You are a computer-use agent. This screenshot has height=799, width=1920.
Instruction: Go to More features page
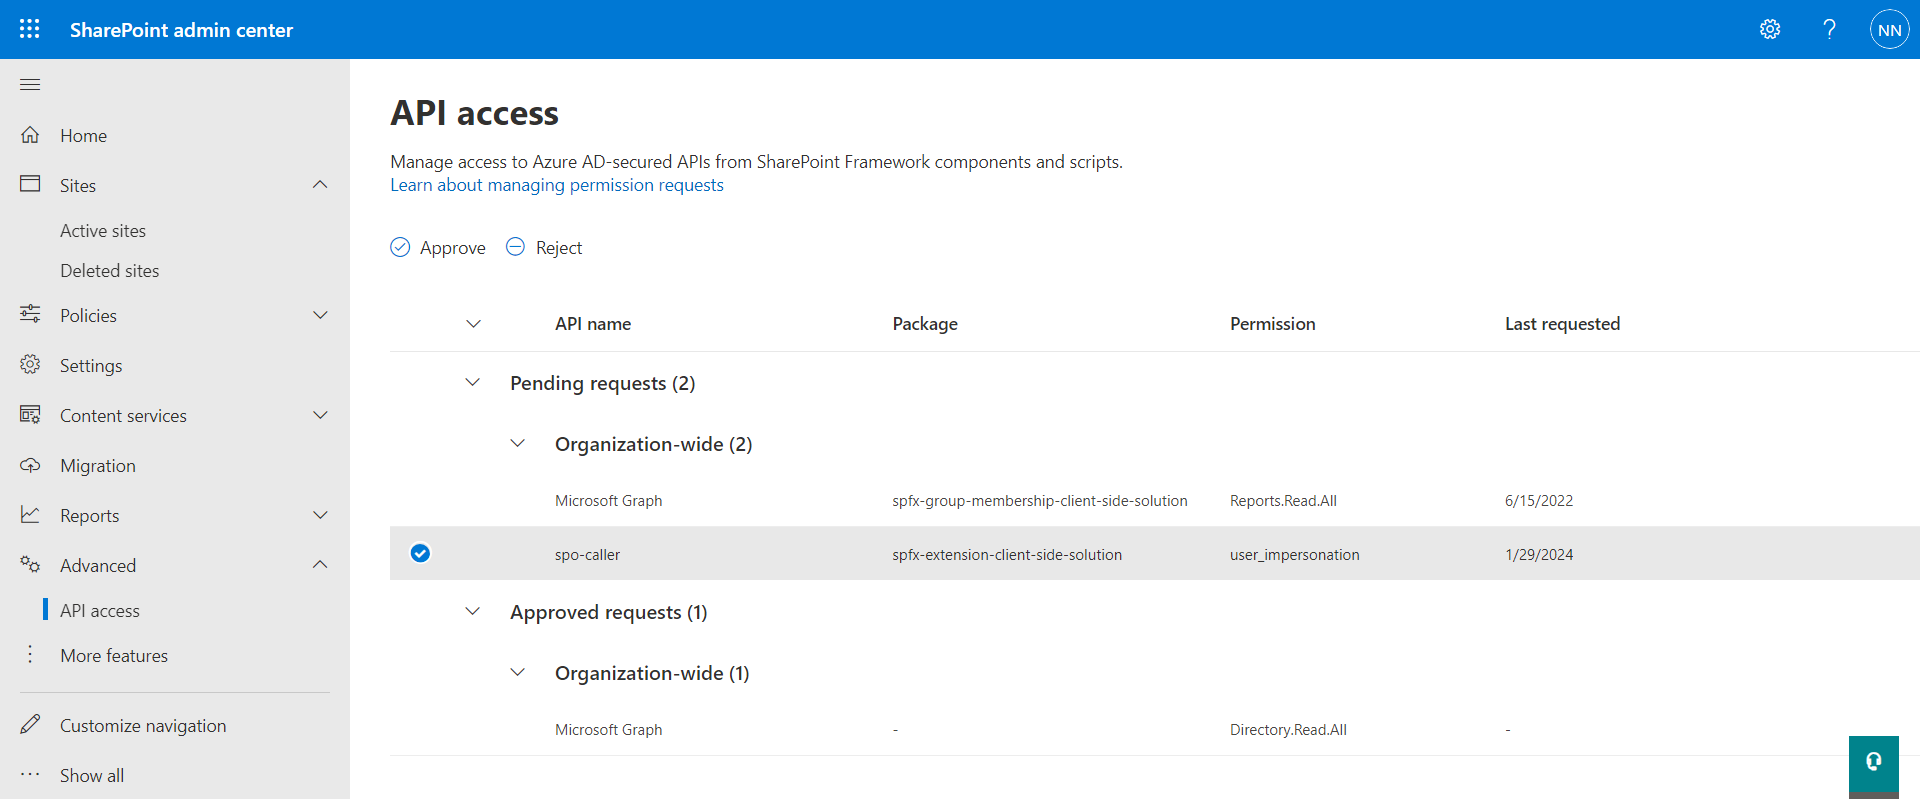tap(114, 656)
